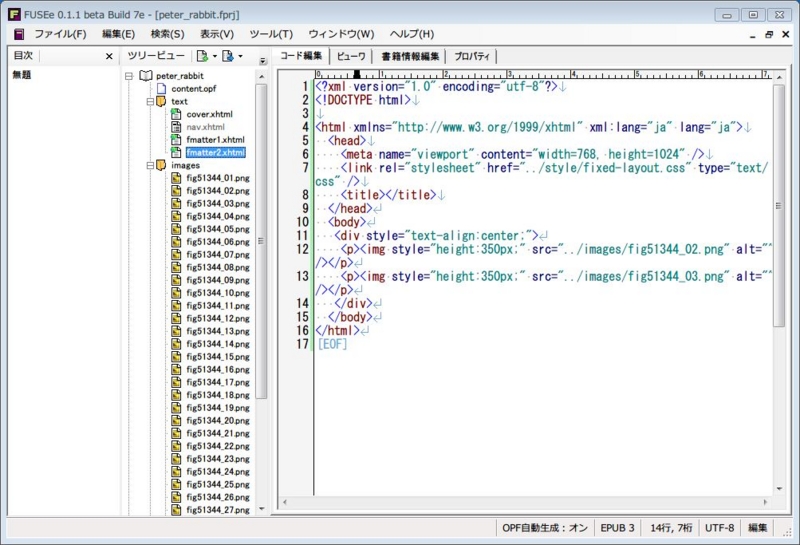The image size is (800, 545).
Task: Click the fig51344_05.png file icon
Action: (176, 229)
